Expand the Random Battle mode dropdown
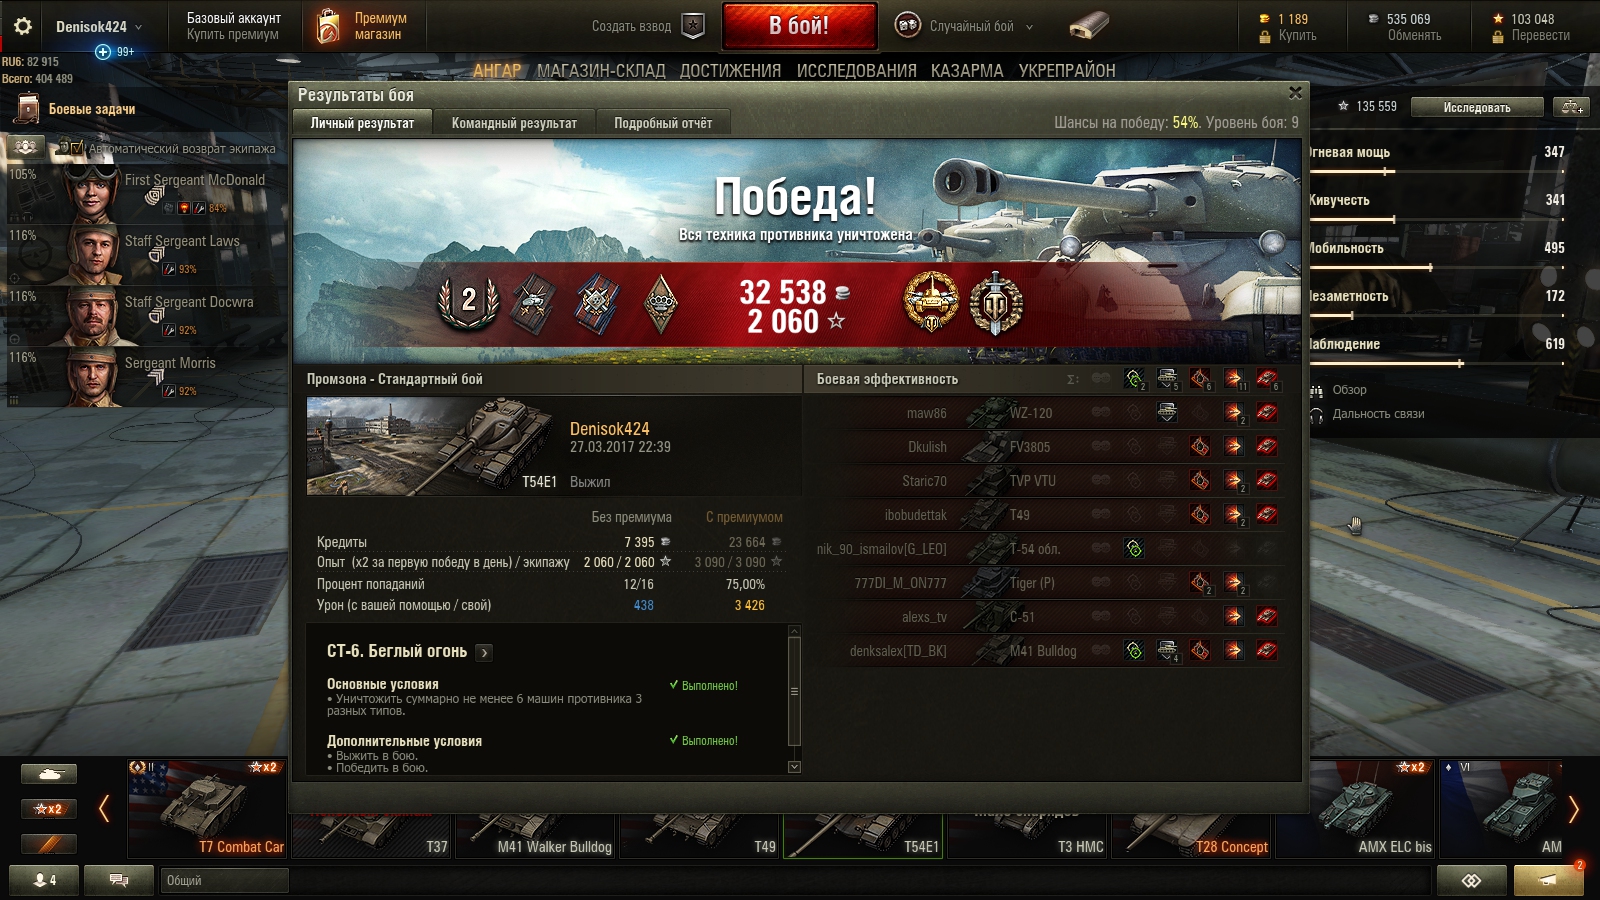 [1030, 27]
